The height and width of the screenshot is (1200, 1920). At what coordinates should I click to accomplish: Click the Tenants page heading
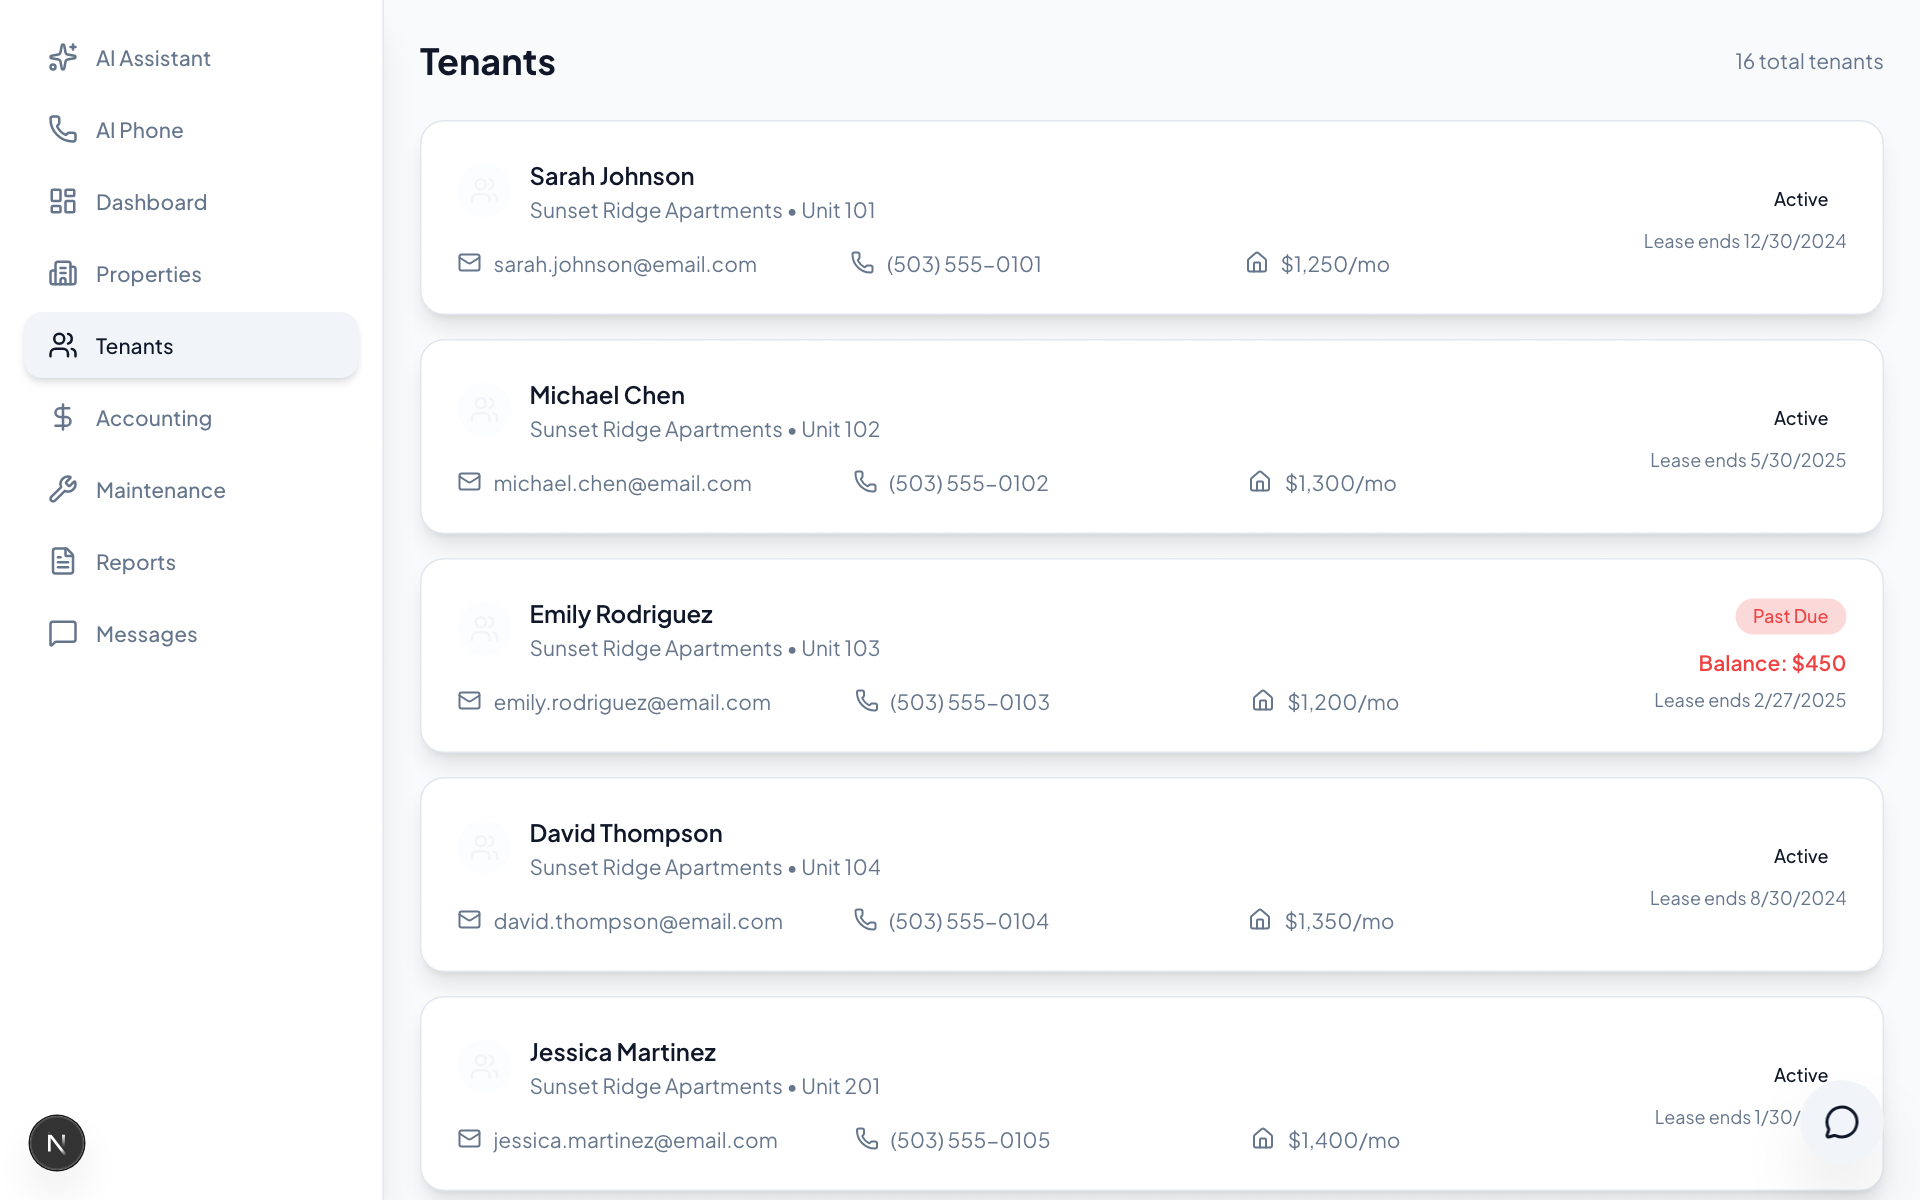click(x=487, y=62)
